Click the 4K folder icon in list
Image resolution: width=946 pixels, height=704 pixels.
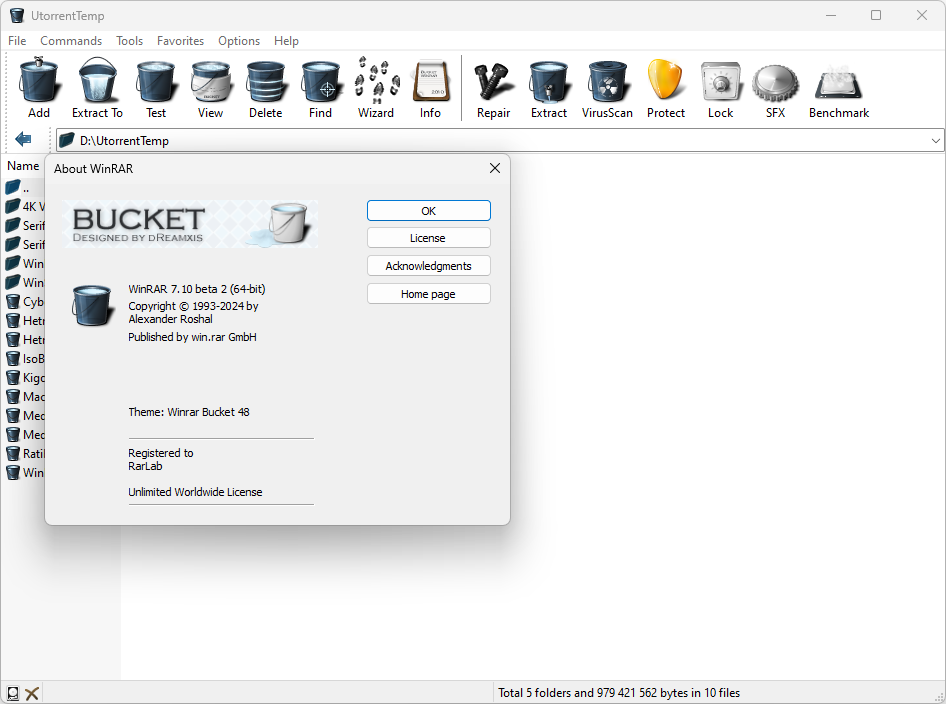point(13,206)
